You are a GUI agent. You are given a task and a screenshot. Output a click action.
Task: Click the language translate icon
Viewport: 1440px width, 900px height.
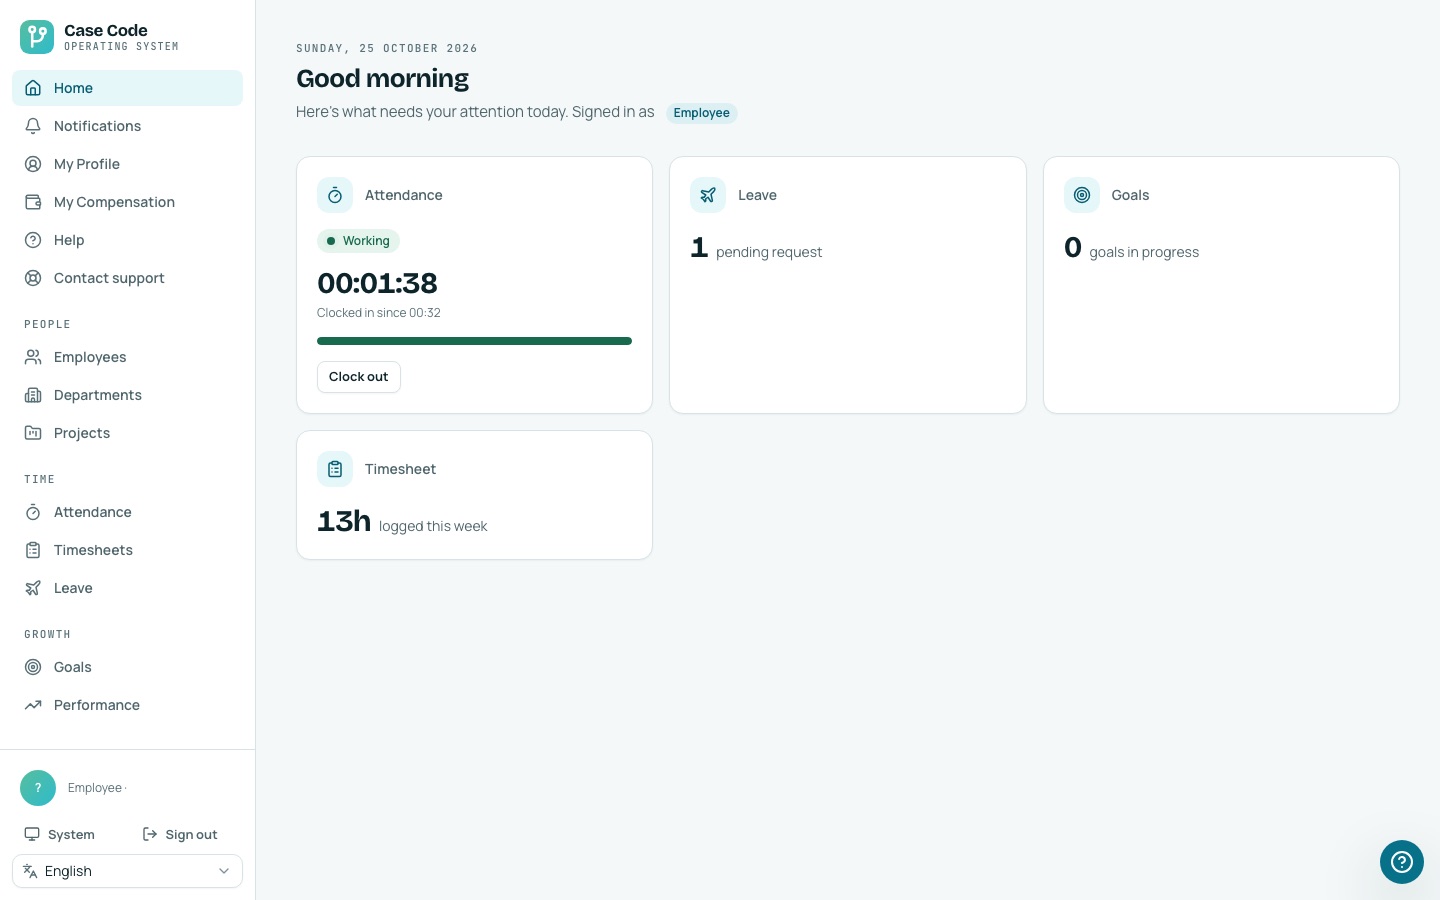[30, 871]
